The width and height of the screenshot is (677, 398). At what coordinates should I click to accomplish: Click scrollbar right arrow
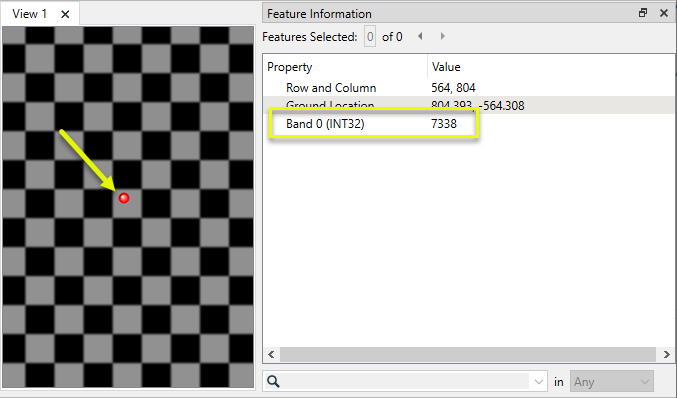pyautogui.click(x=666, y=354)
